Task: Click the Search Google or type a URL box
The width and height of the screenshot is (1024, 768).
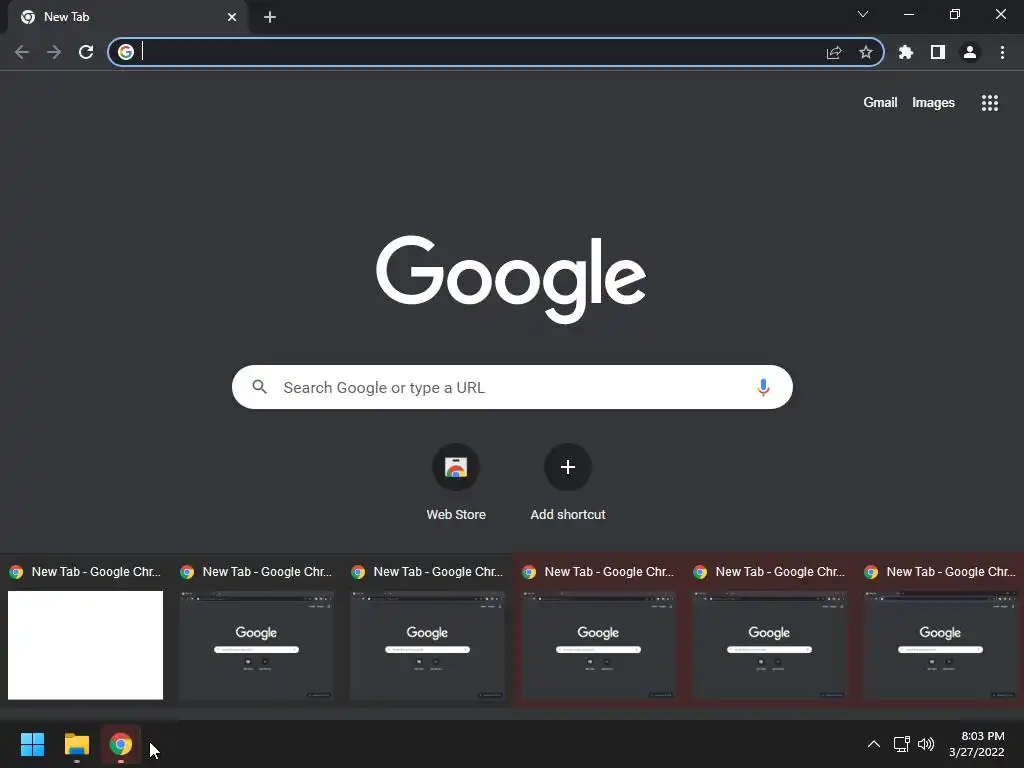Action: click(x=513, y=387)
